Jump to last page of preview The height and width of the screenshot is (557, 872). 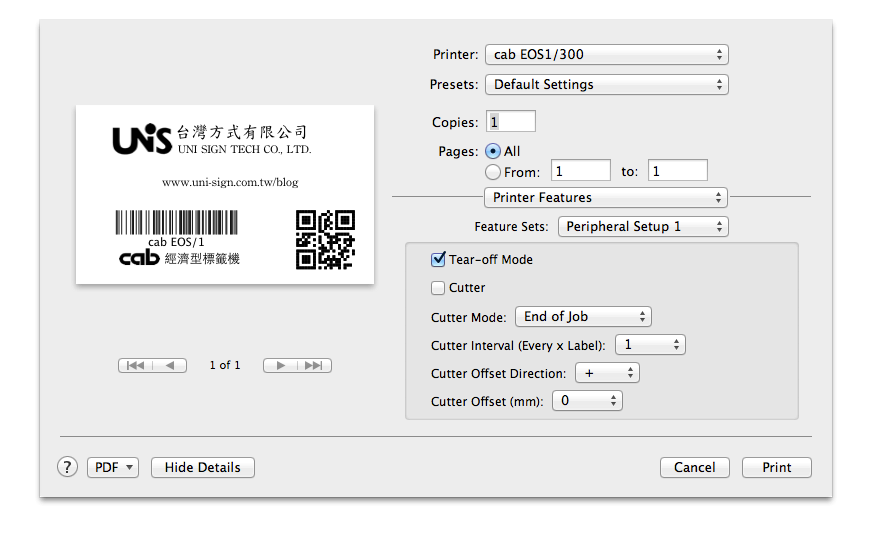[315, 366]
